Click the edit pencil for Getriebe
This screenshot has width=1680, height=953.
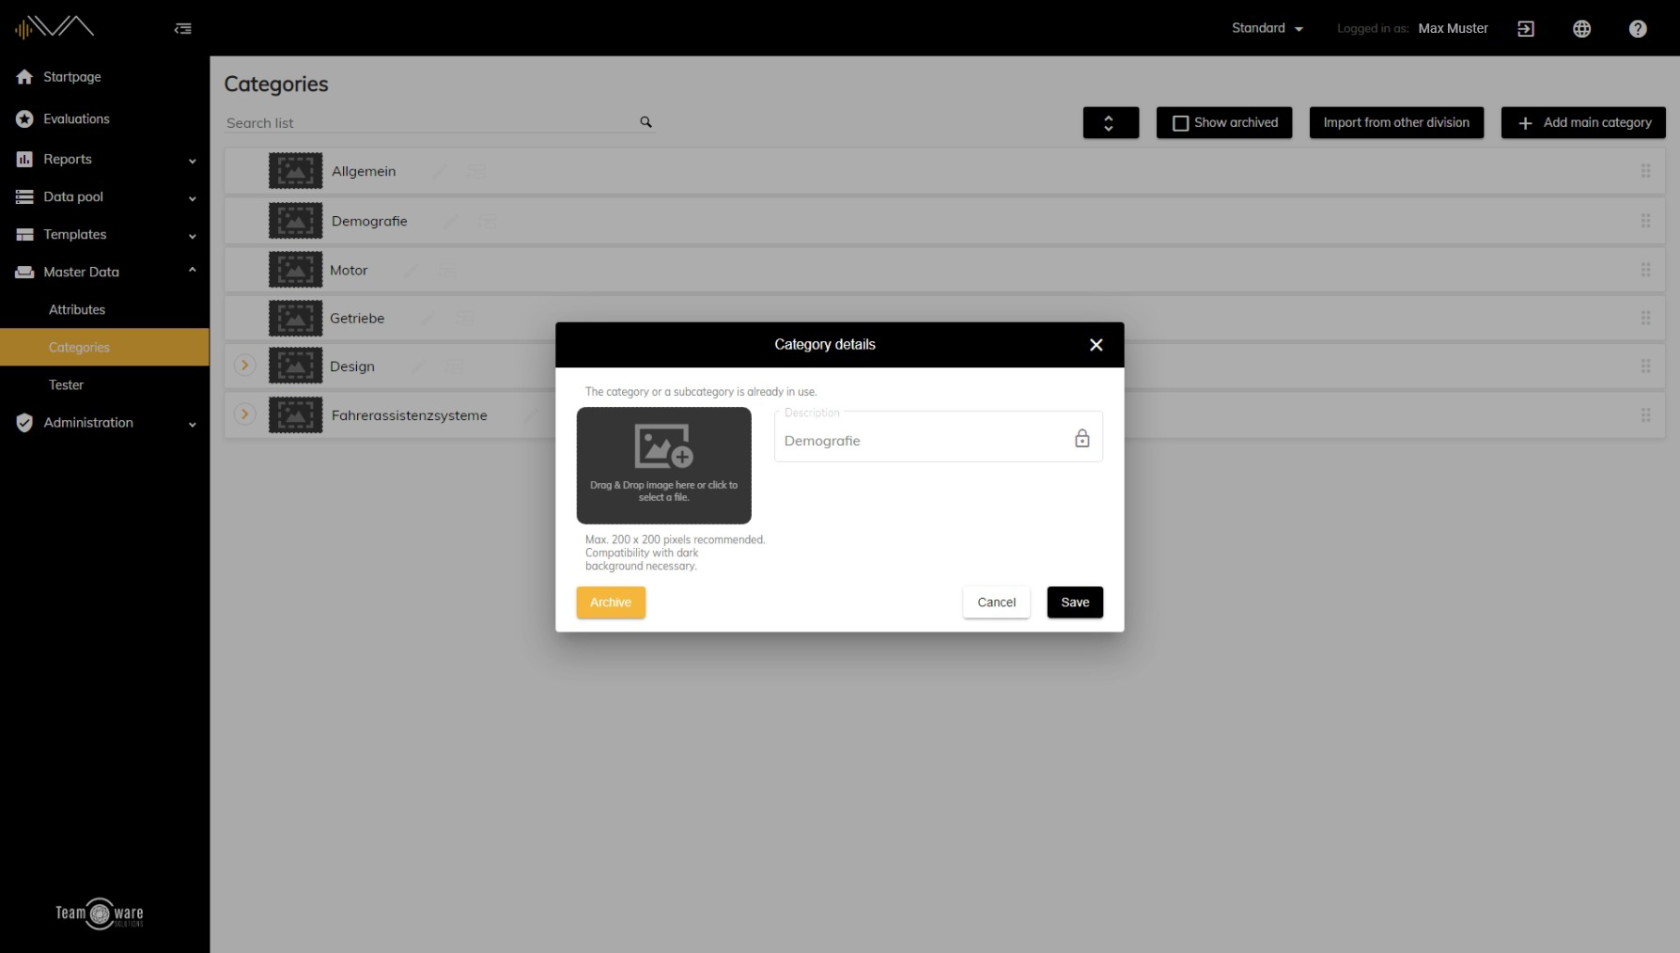point(427,318)
